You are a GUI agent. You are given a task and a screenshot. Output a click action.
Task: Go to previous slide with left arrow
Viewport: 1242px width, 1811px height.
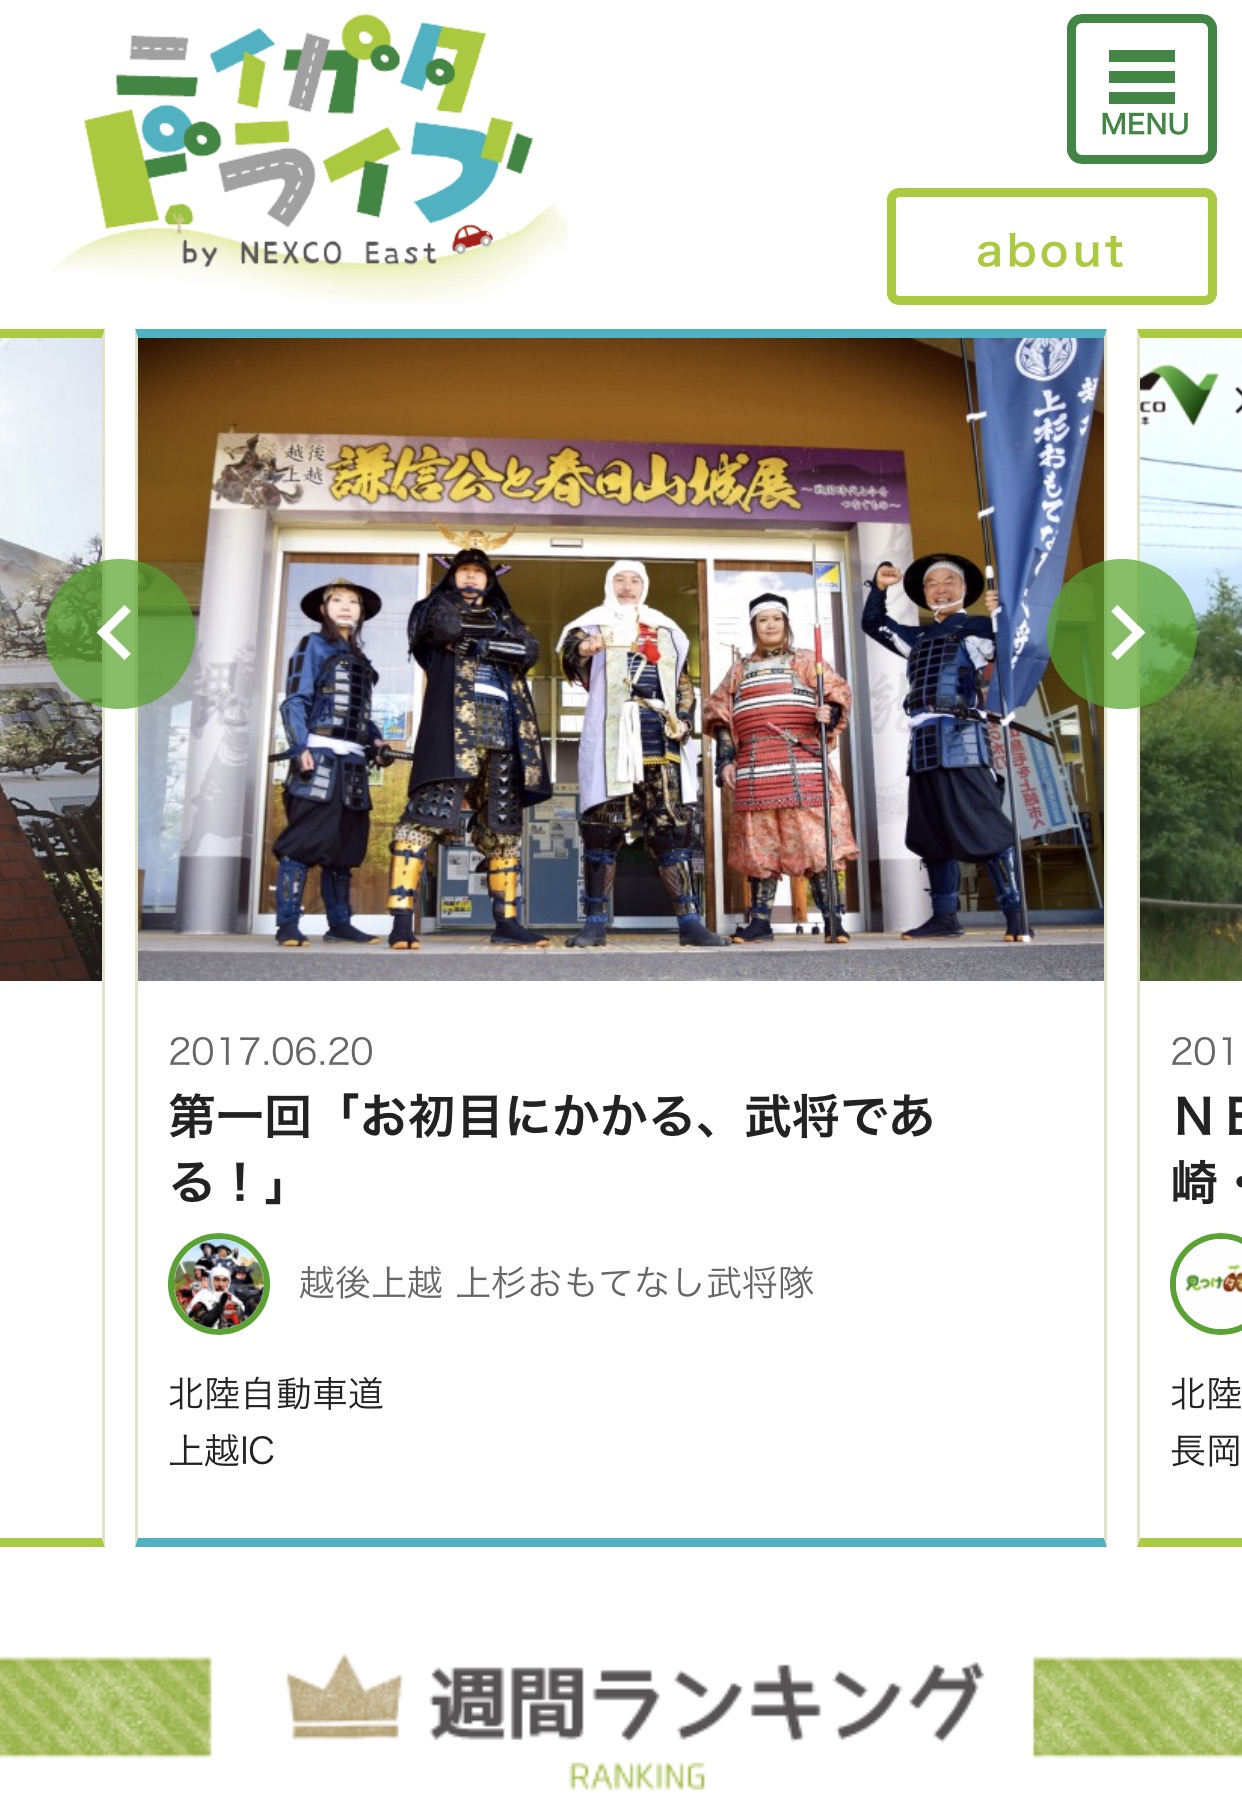tap(118, 633)
